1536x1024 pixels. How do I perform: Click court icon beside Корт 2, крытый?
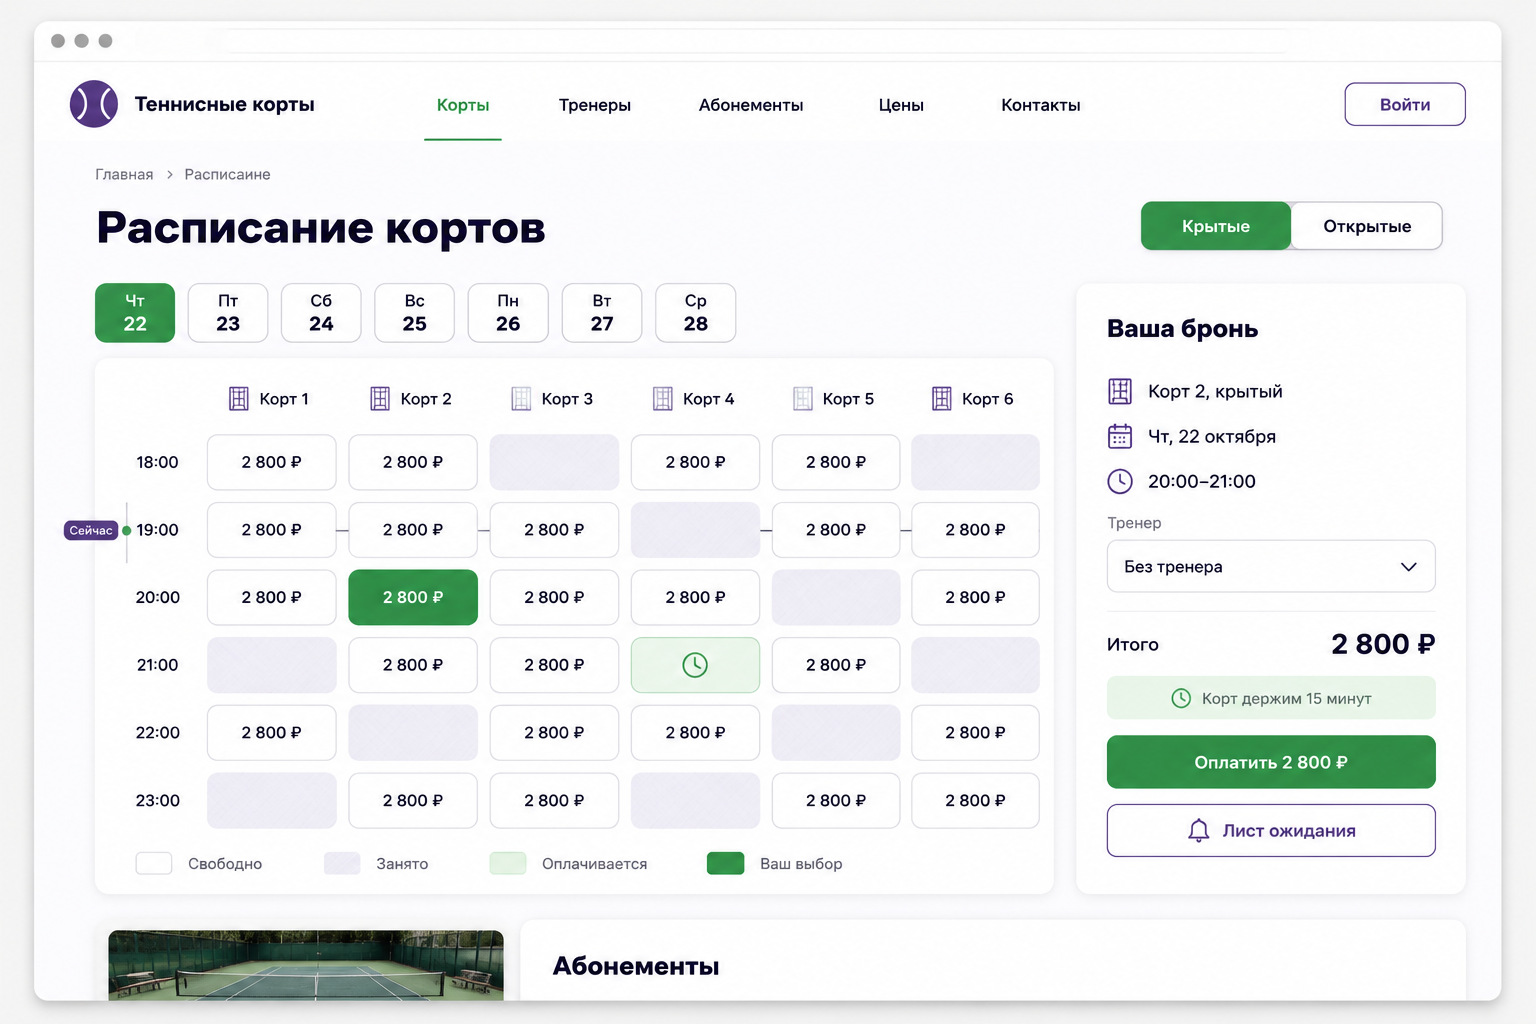(x=1120, y=391)
